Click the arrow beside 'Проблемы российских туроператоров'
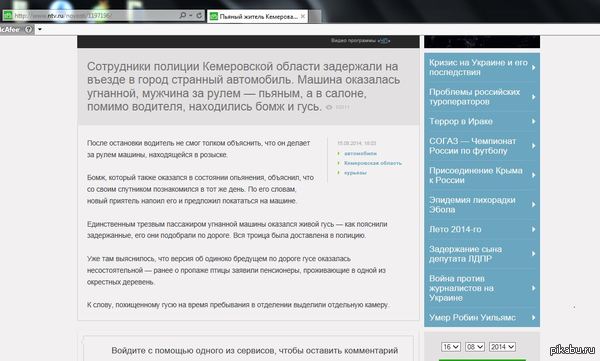Viewport: 600px width, 361px height. pyautogui.click(x=533, y=97)
